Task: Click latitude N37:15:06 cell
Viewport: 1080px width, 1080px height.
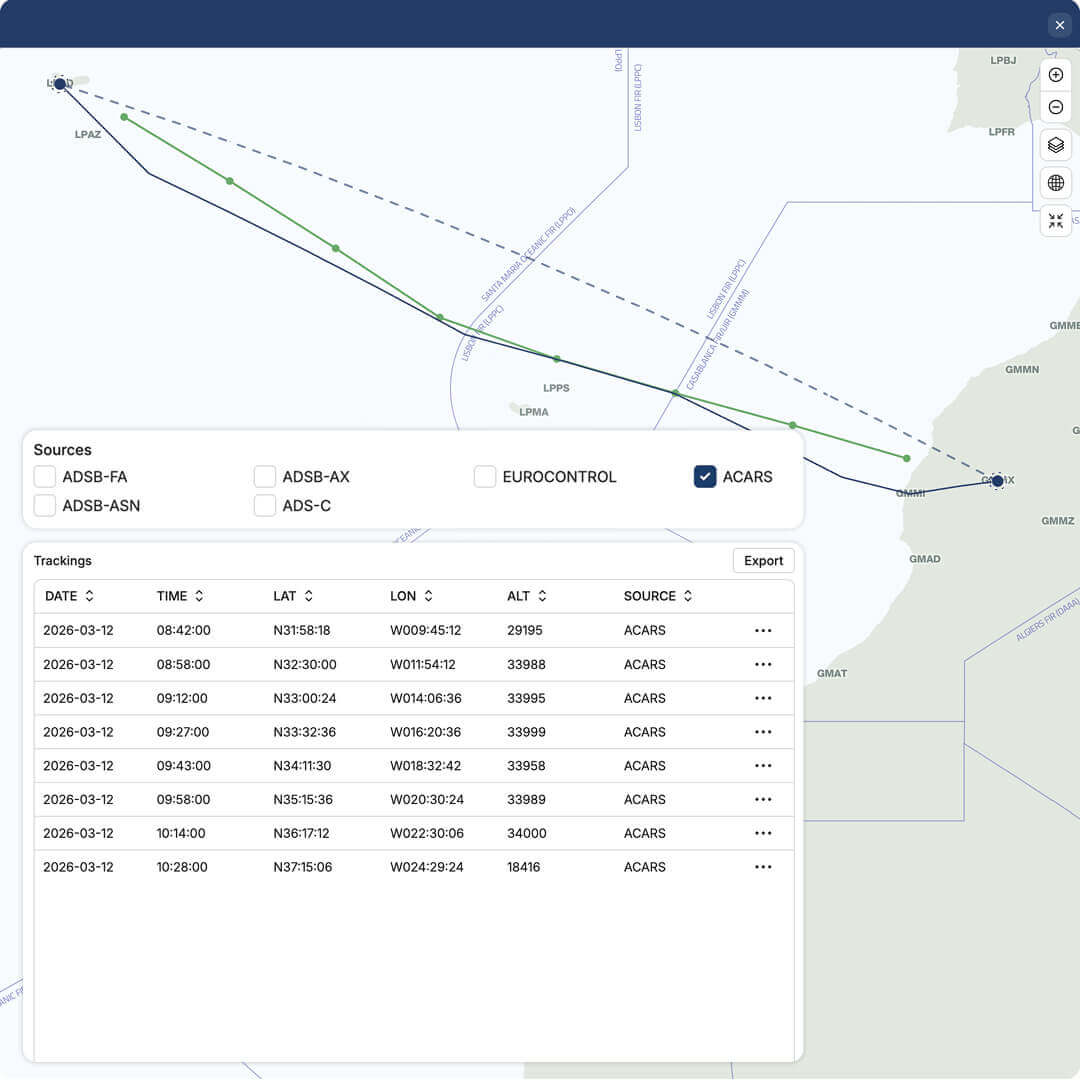Action: [x=302, y=867]
